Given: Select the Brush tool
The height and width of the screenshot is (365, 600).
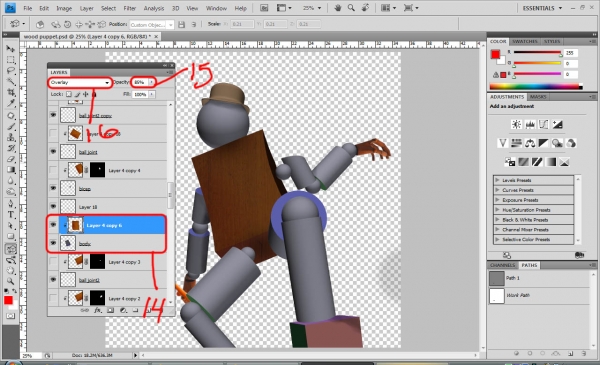Looking at the screenshot, I should [11, 127].
